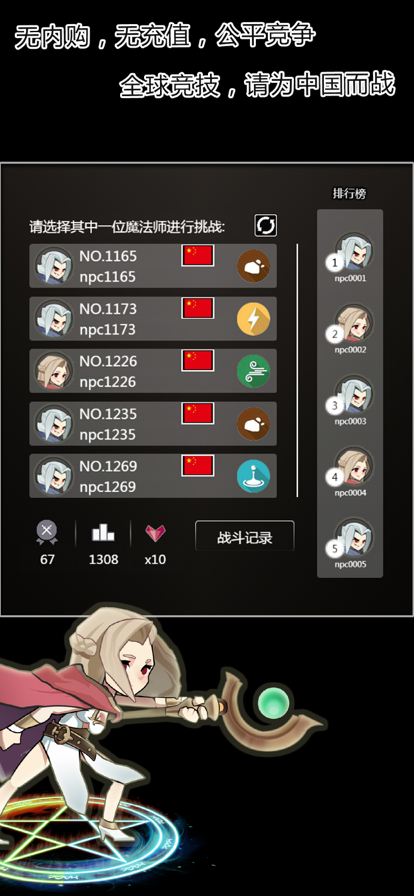Viewport: 414px width, 896px height.
Task: Select the lightning element icon for npc1173
Action: click(x=253, y=319)
